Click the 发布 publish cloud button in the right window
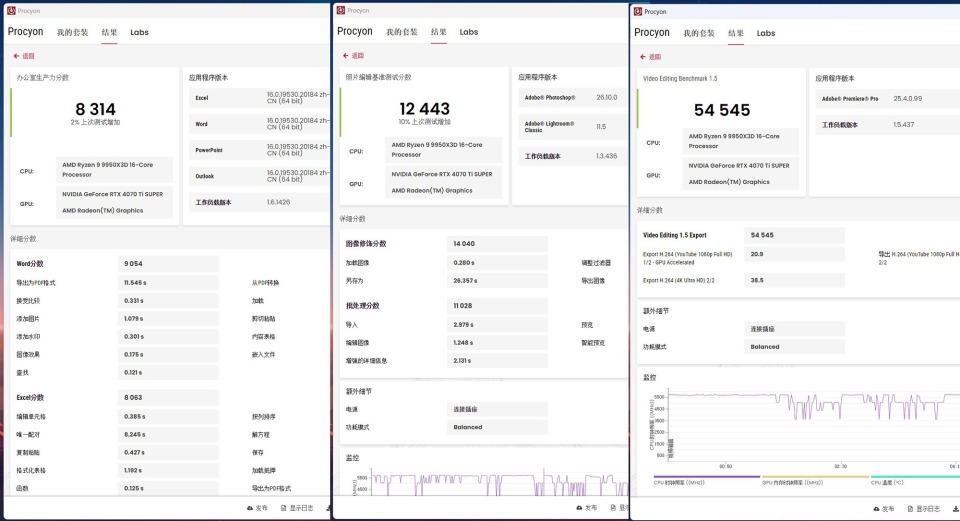Screen dimensions: 960x521 click(884, 508)
